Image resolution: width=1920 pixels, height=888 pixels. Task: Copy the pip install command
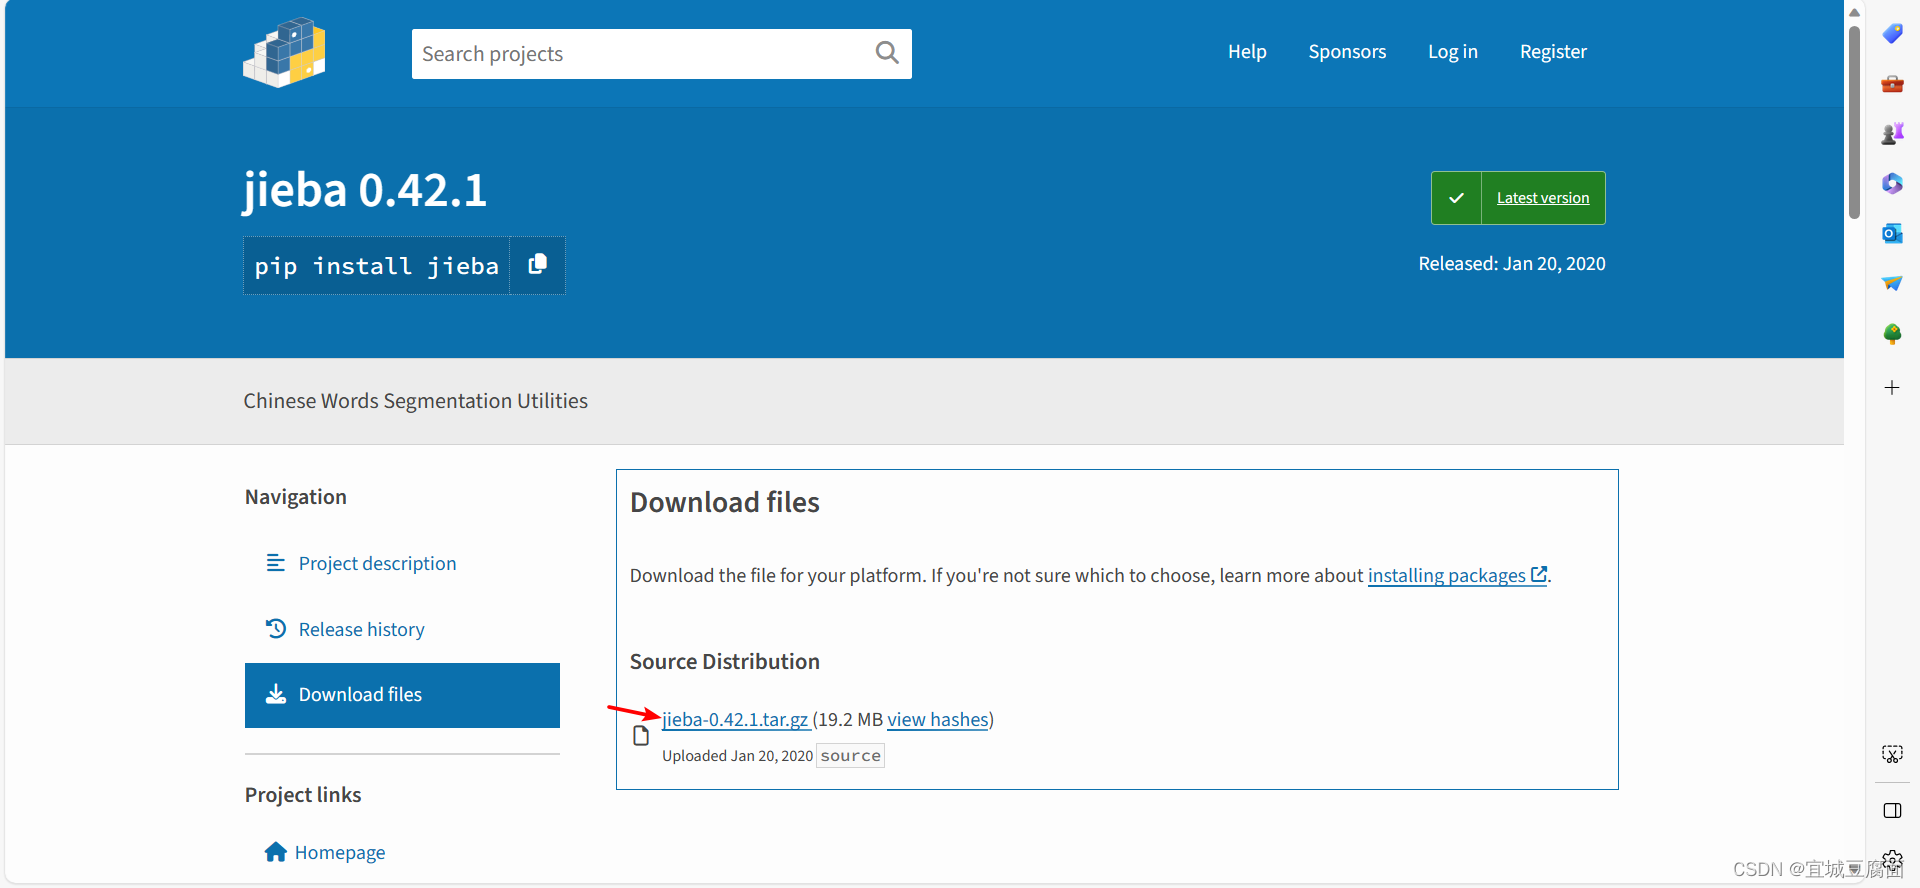pos(537,265)
